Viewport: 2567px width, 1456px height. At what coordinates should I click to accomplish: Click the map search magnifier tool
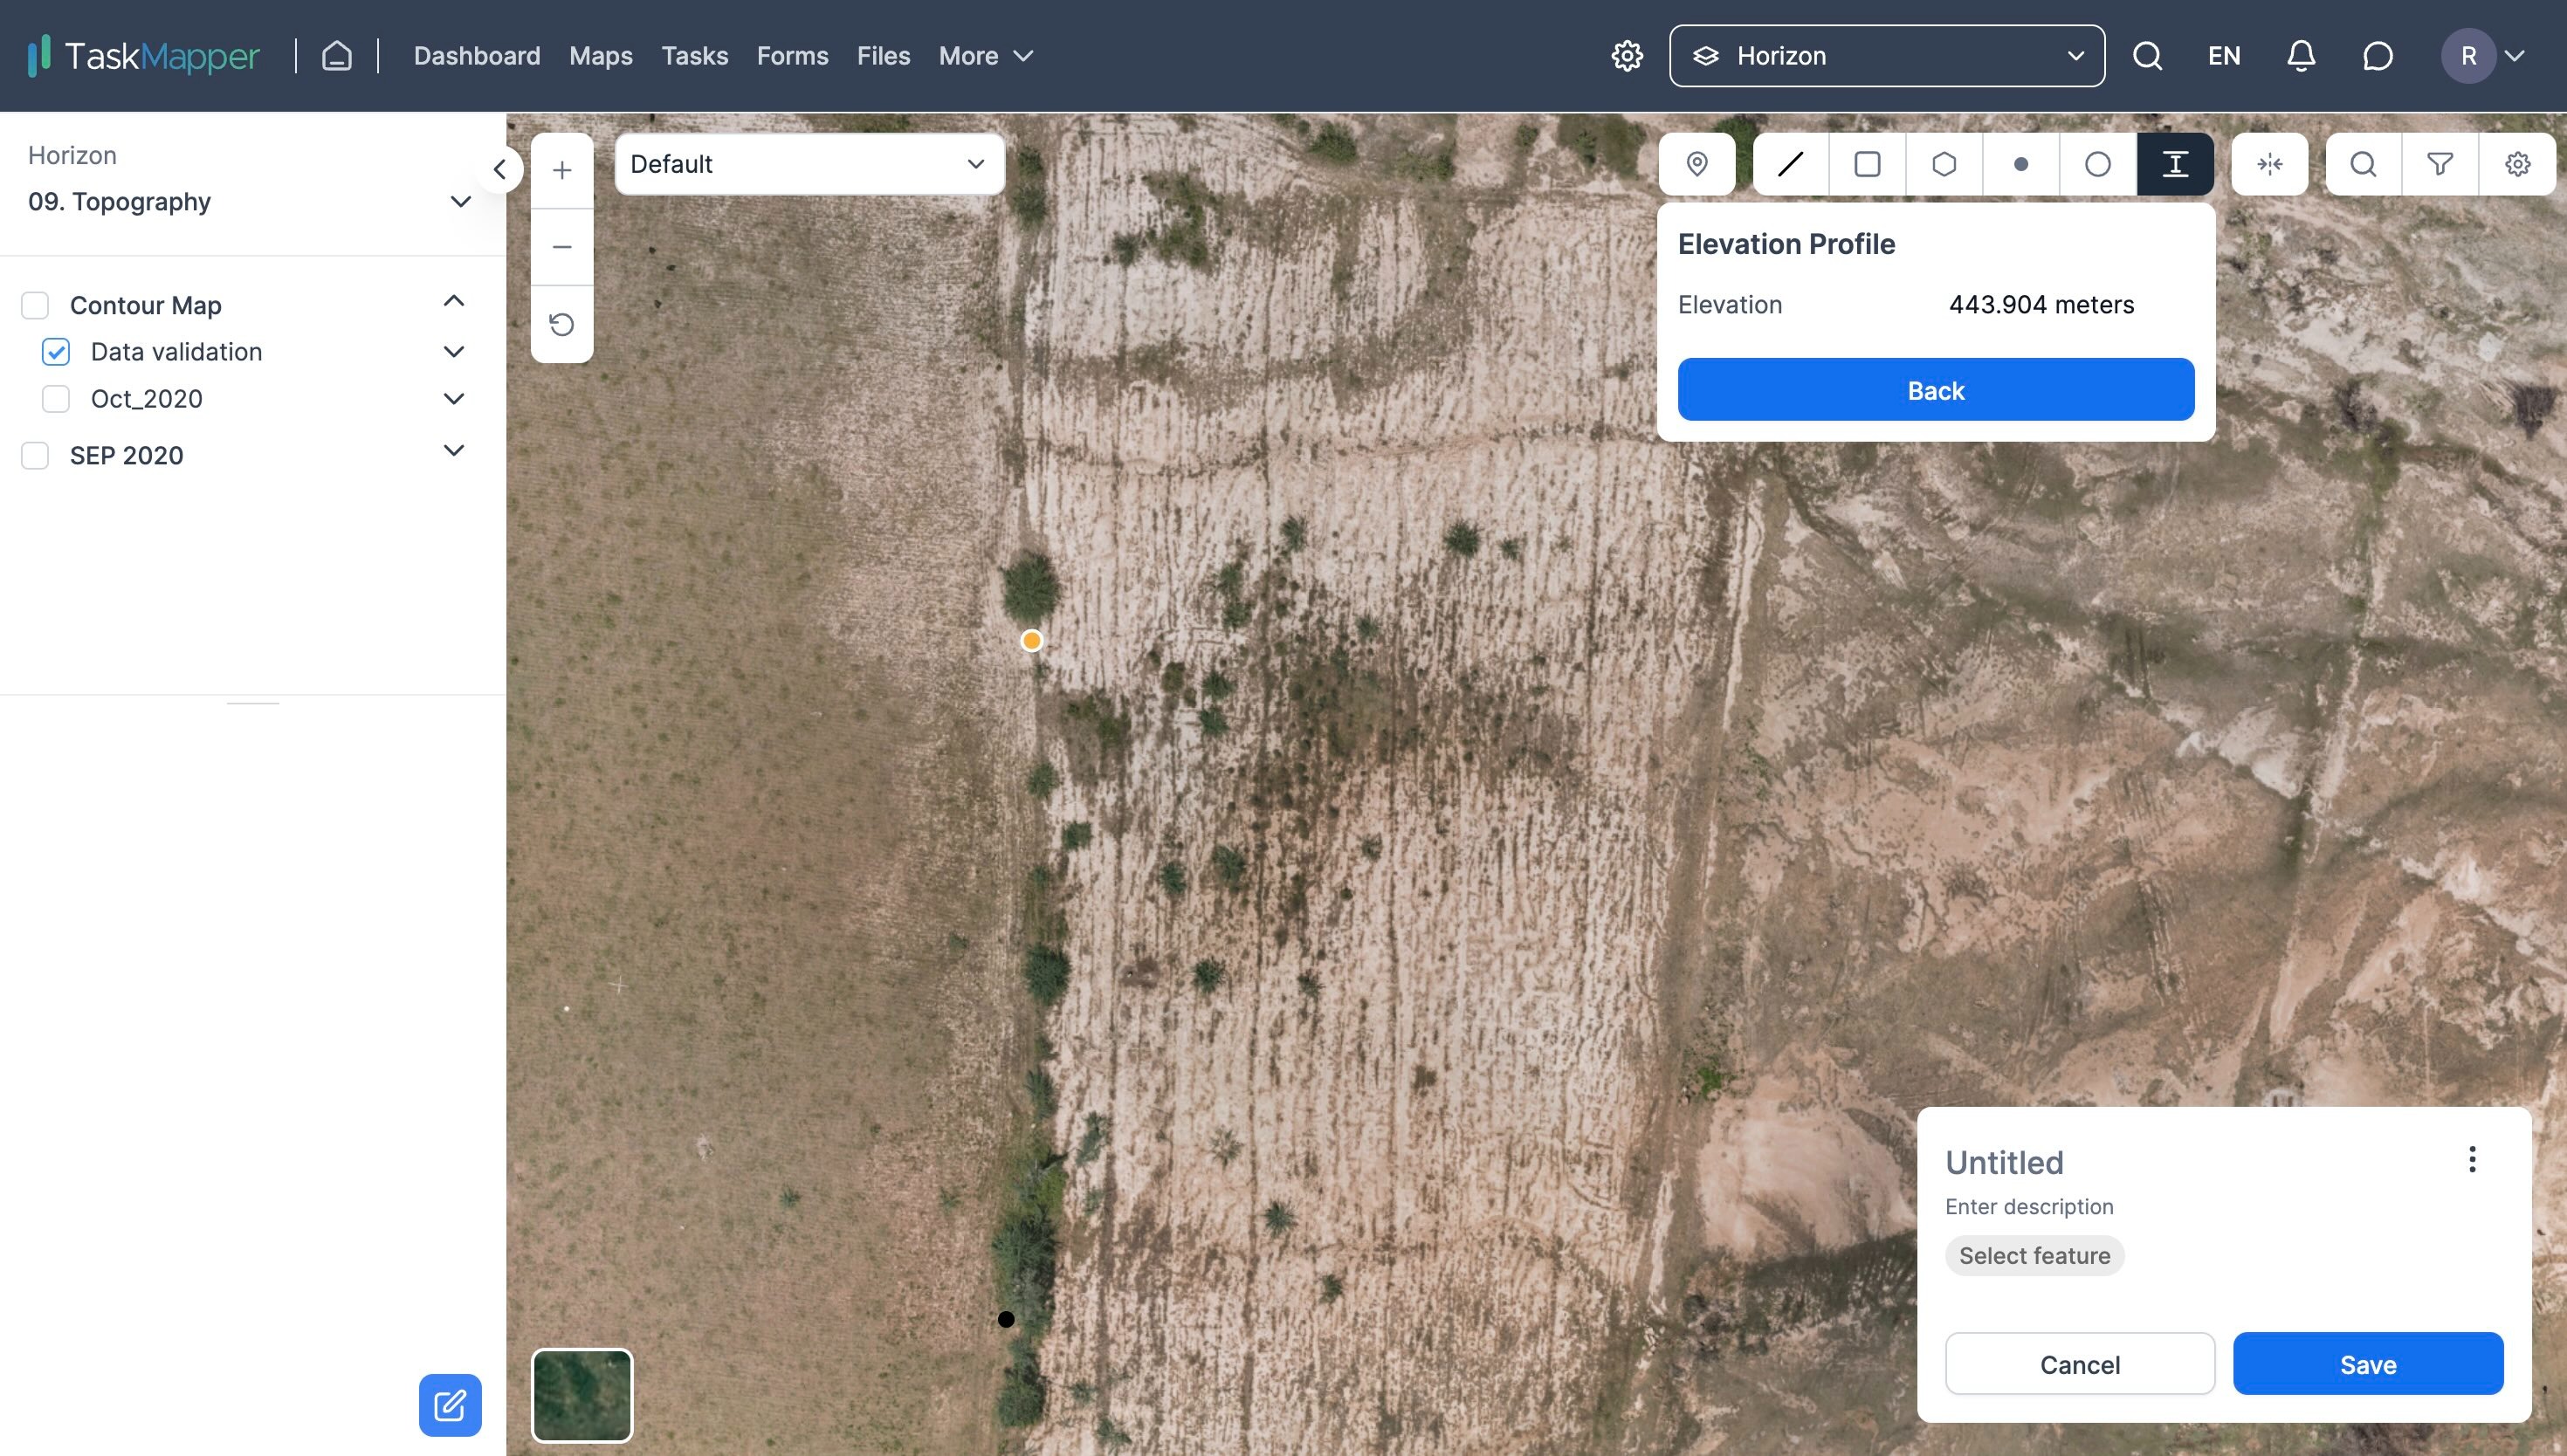pos(2363,164)
